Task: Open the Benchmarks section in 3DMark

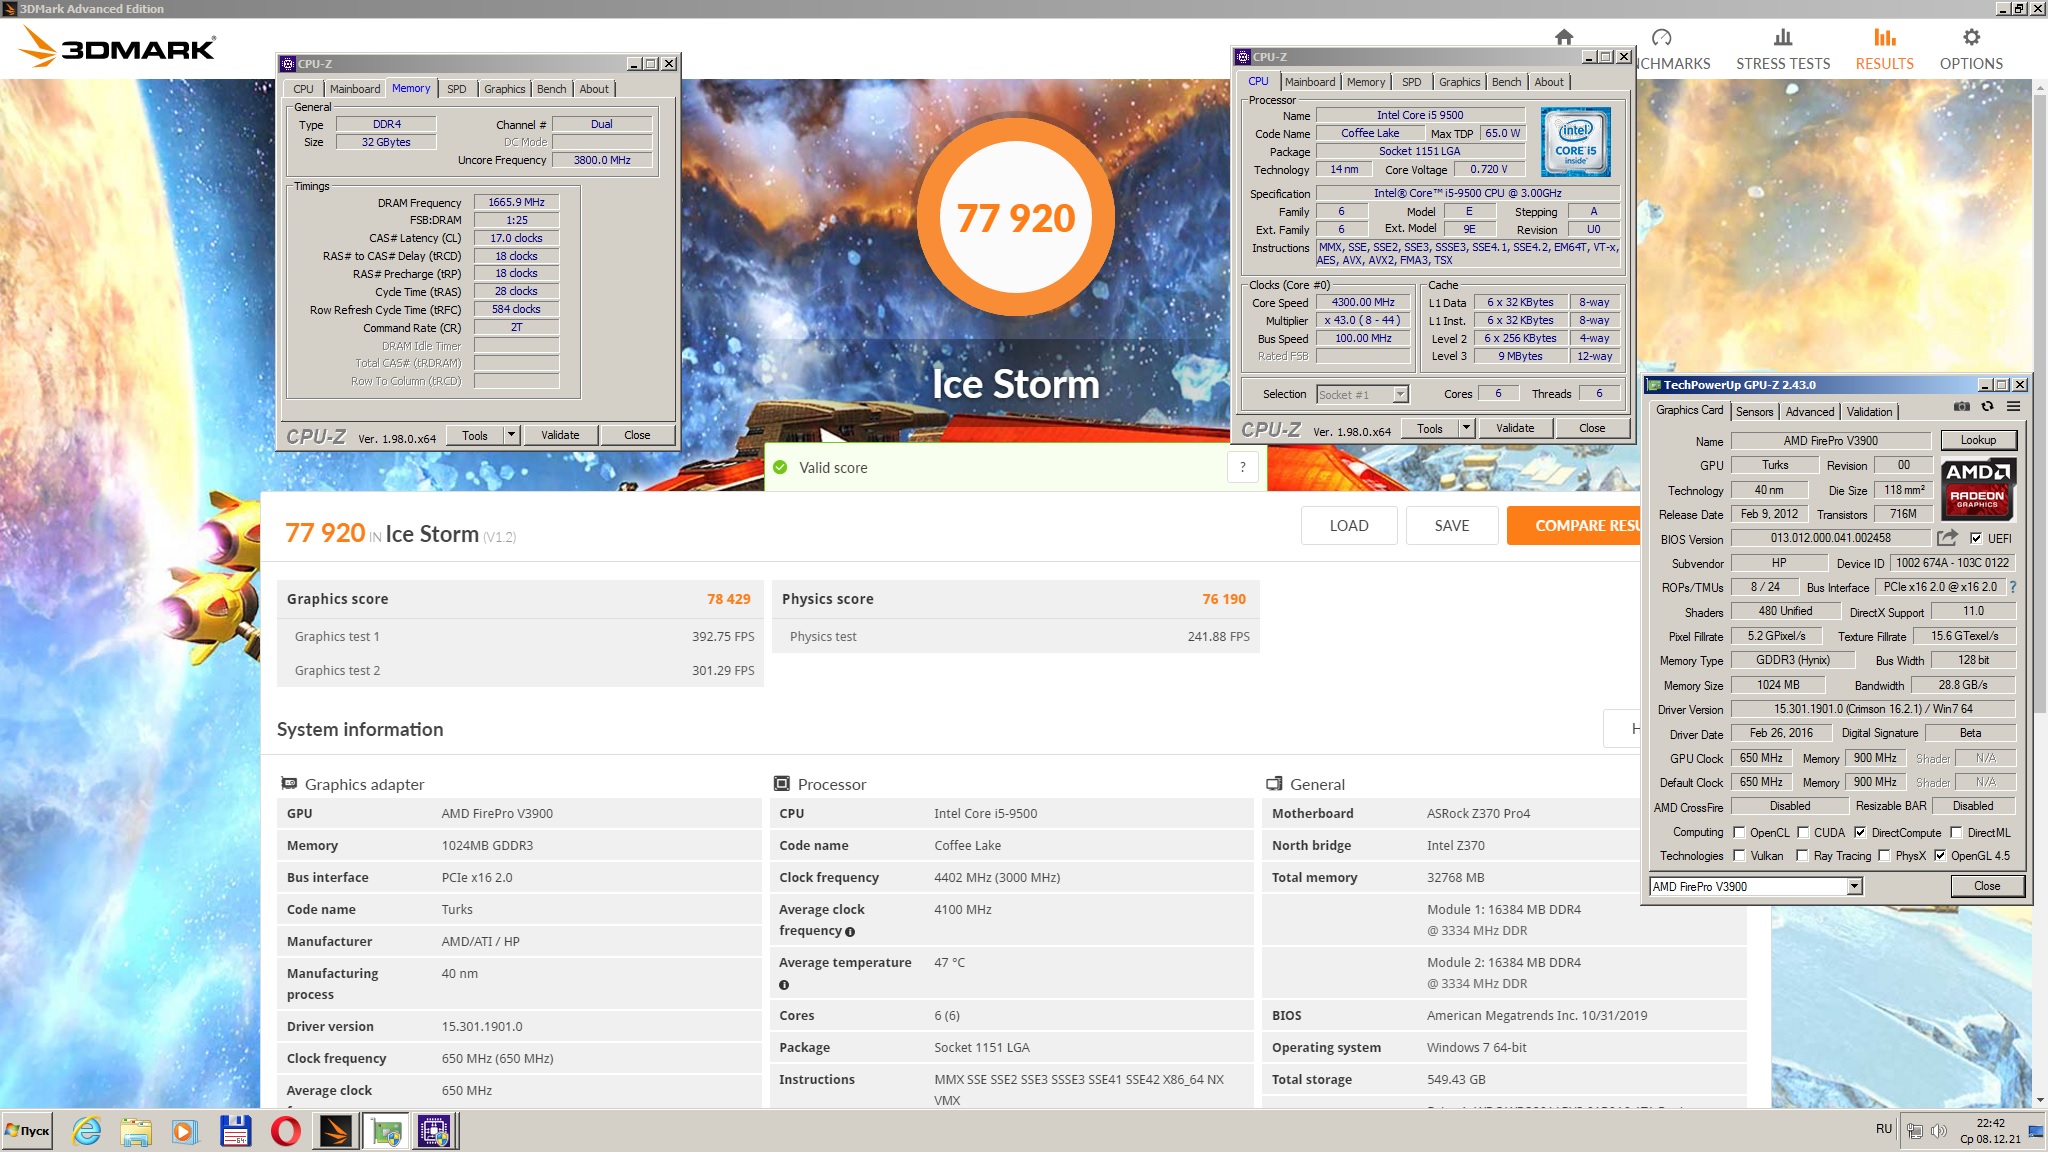Action: tap(1673, 50)
